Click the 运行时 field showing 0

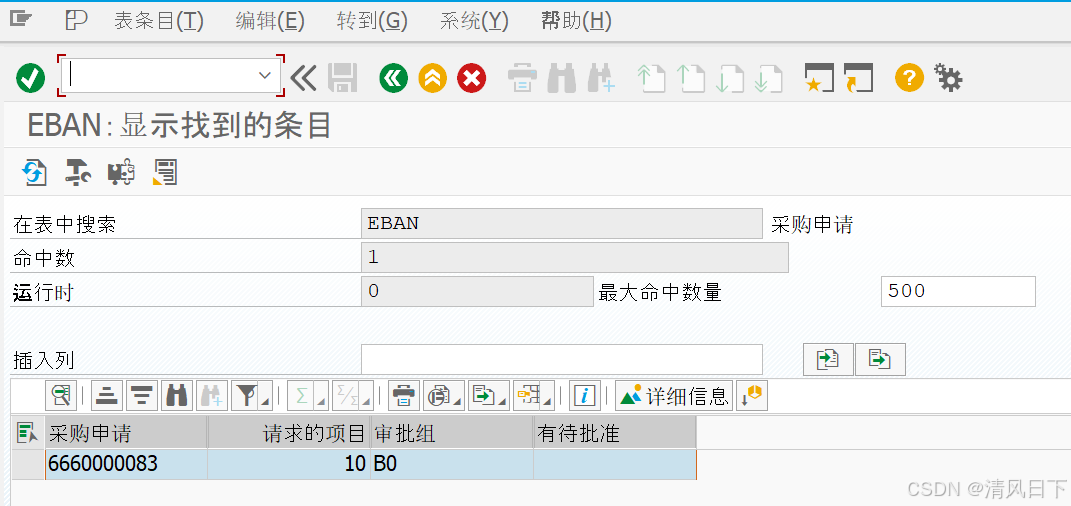pos(477,292)
